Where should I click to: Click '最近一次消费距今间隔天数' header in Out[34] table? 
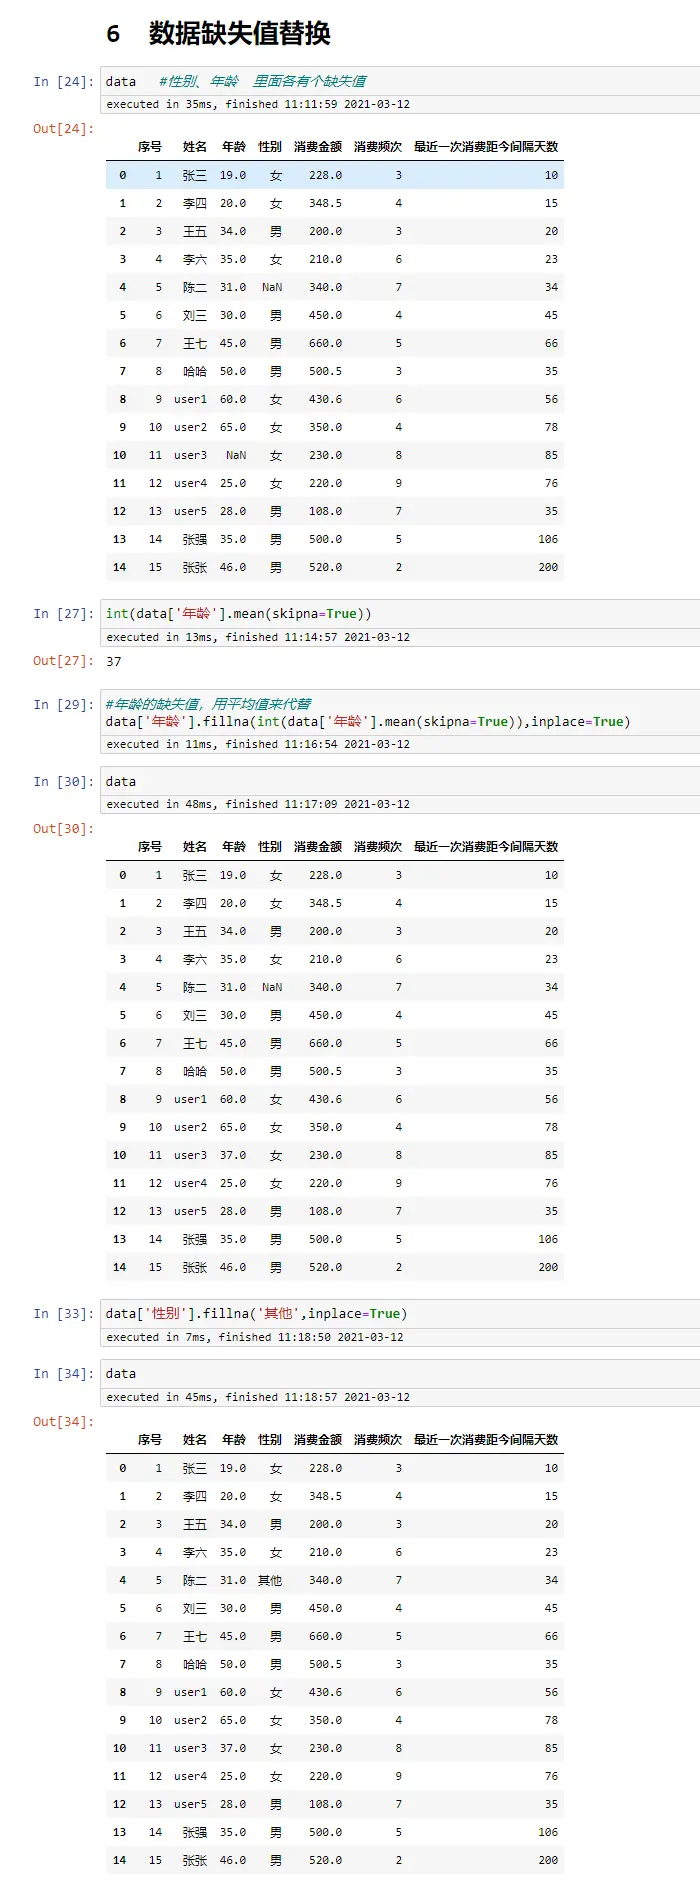(486, 1440)
